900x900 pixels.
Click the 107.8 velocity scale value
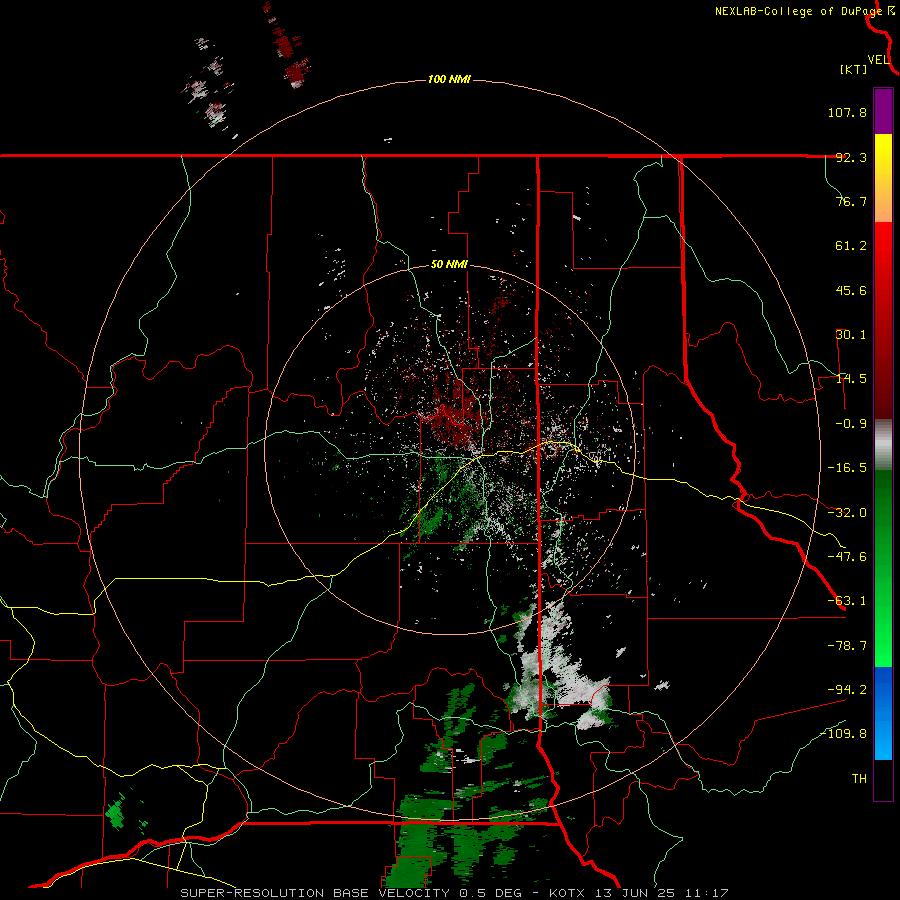tap(847, 112)
